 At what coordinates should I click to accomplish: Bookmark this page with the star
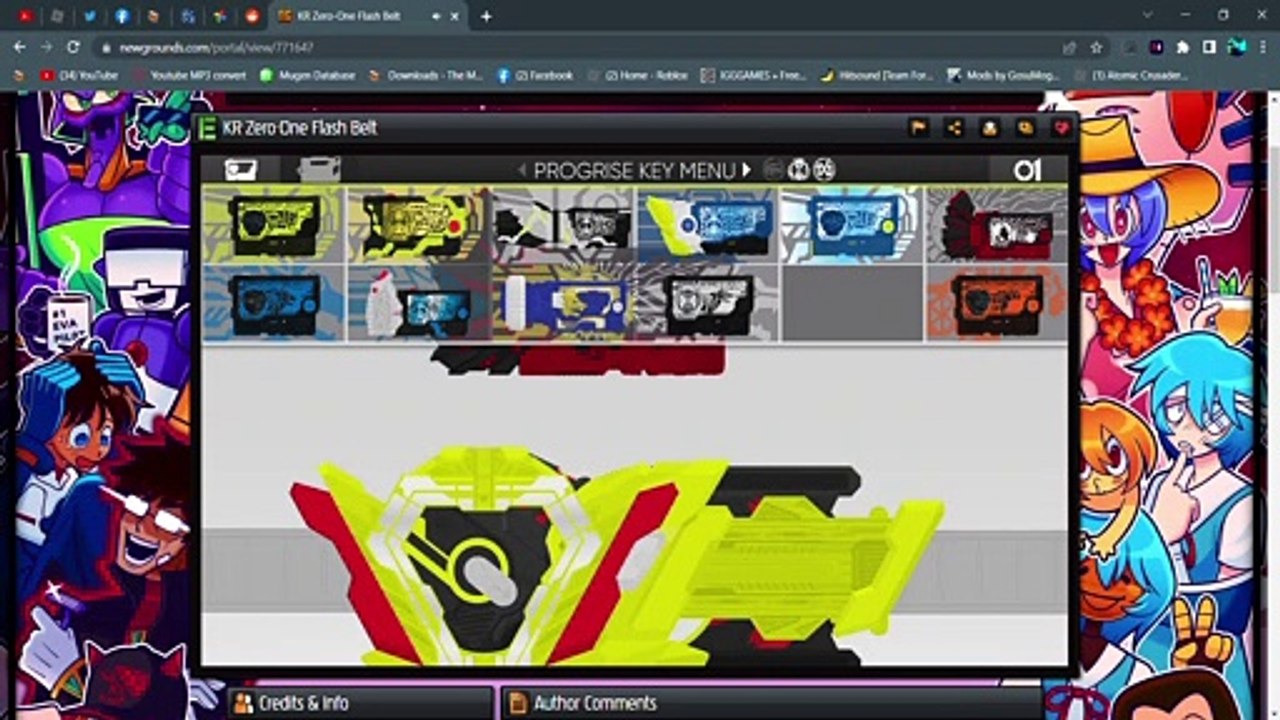[1096, 47]
